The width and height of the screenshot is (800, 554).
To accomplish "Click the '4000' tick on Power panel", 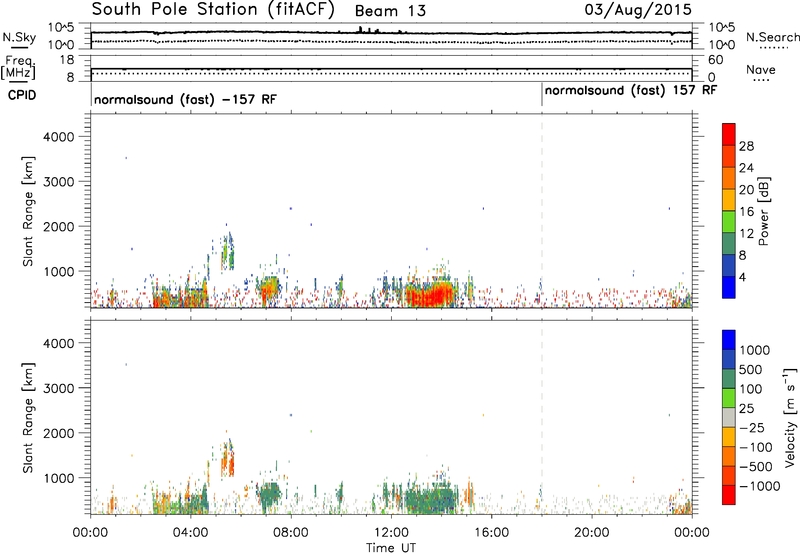I will click(58, 137).
